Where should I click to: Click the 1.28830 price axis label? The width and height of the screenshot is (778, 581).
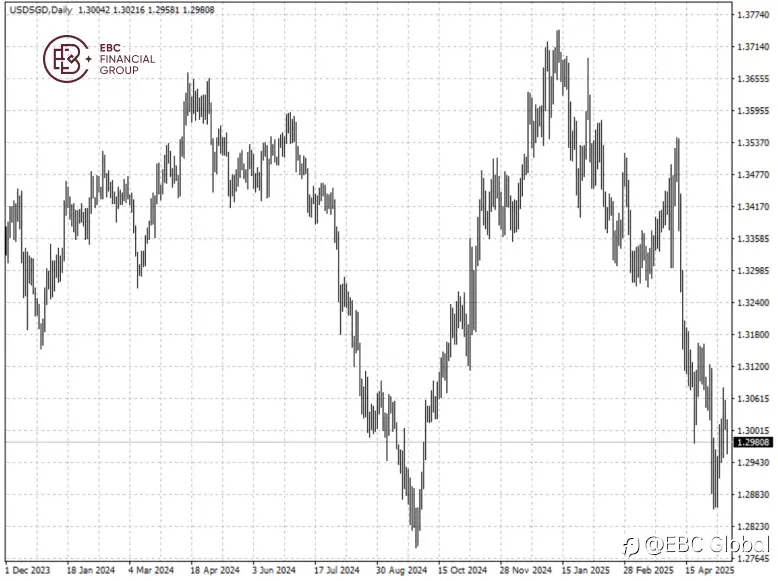coord(753,495)
